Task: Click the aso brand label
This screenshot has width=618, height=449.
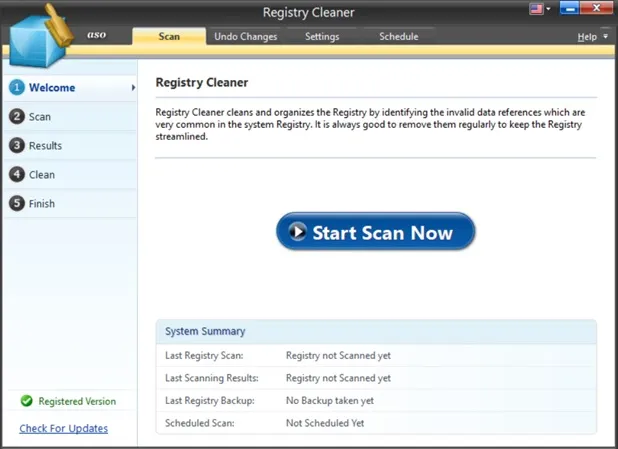Action: click(97, 35)
